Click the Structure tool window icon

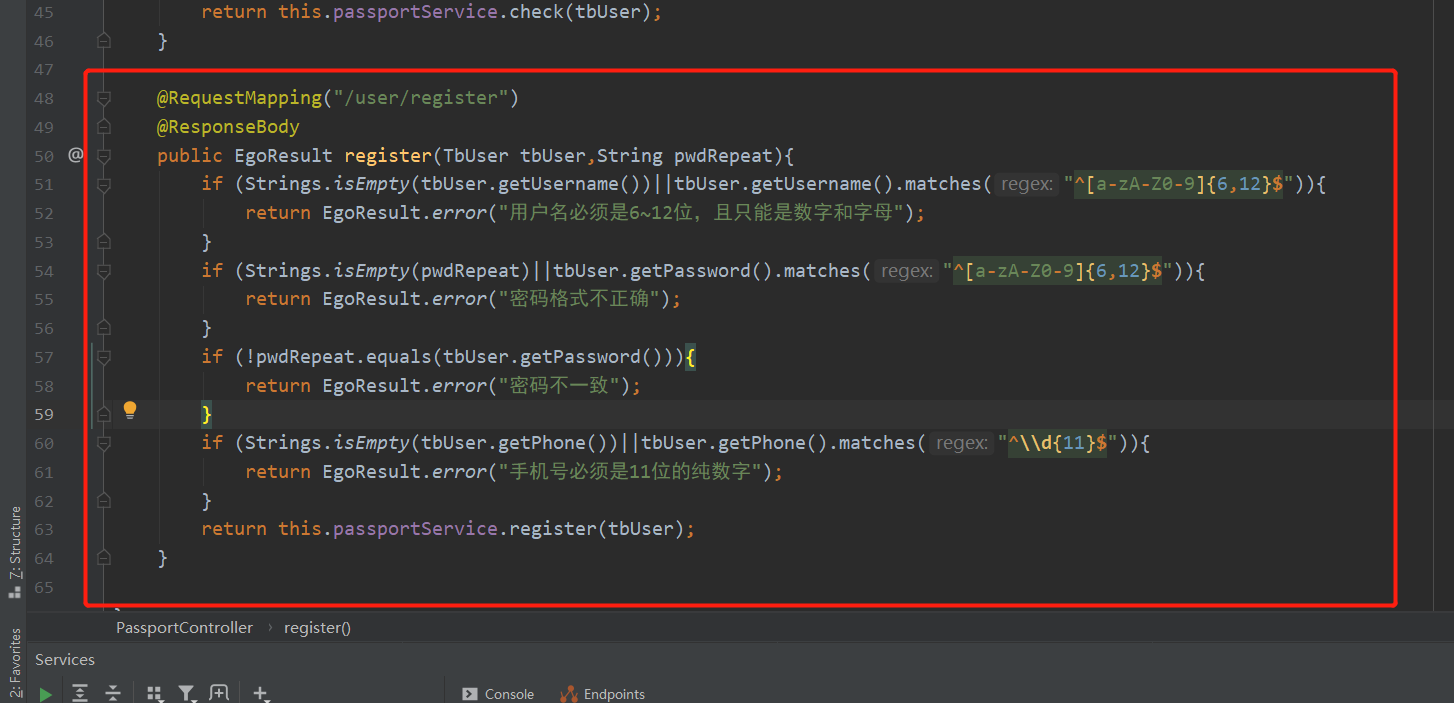[15, 591]
